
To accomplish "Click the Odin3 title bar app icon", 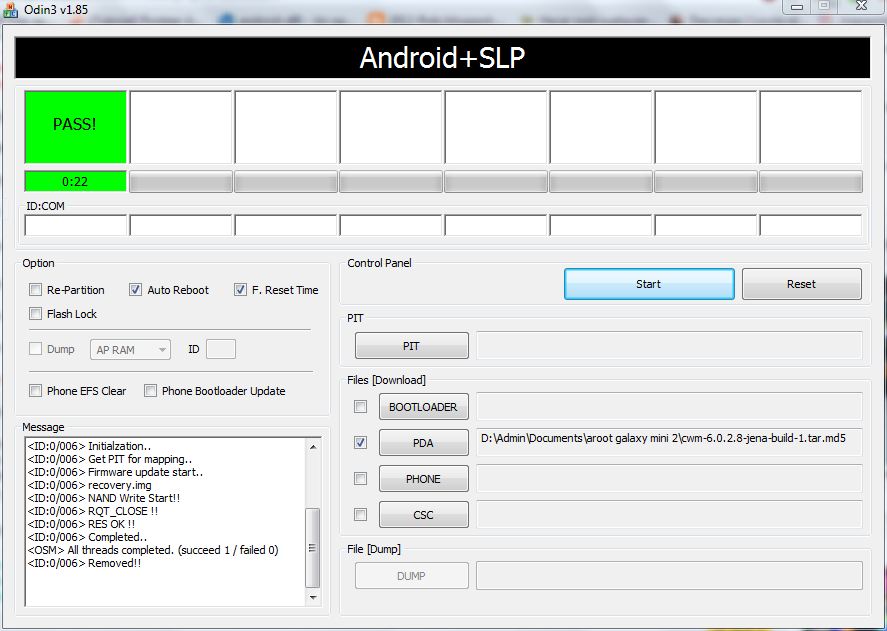I will click(x=10, y=9).
